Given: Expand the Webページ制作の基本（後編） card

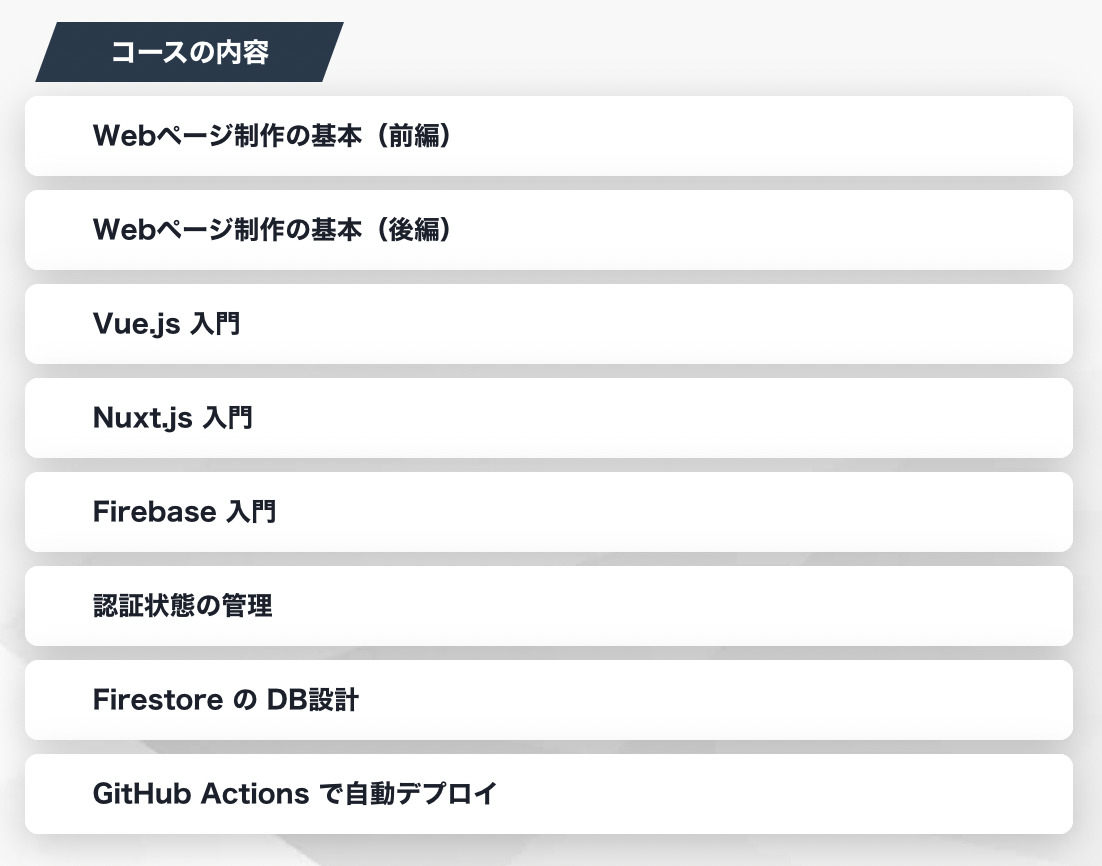Looking at the screenshot, I should [x=548, y=230].
